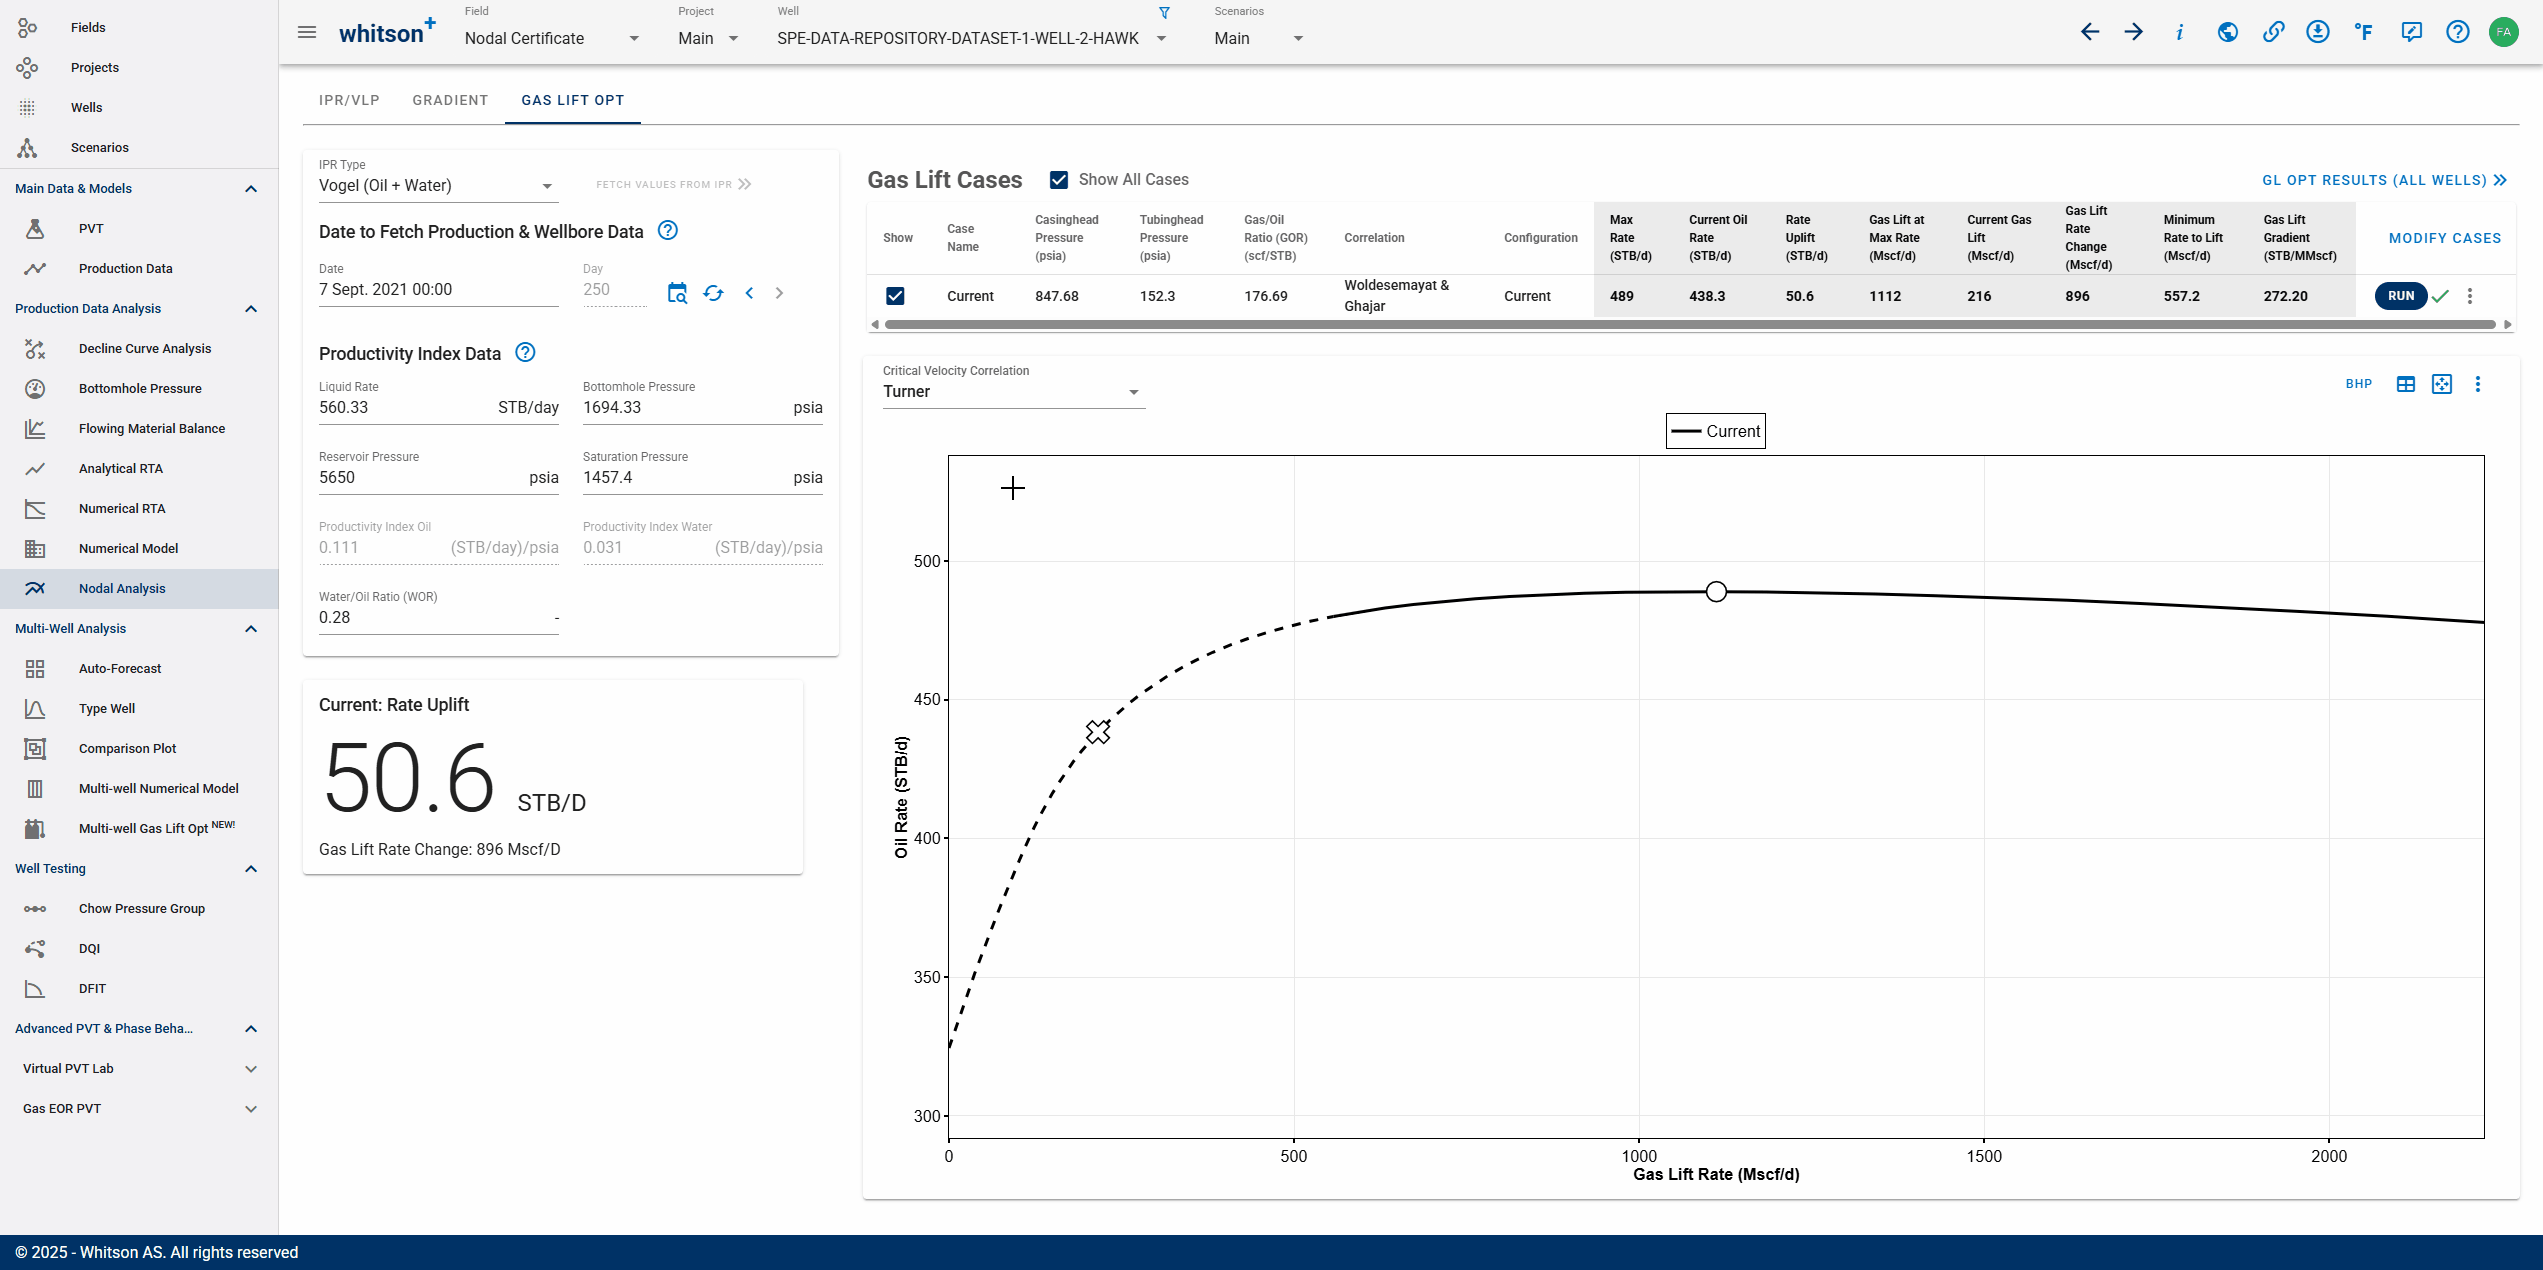Image resolution: width=2543 pixels, height=1270 pixels.
Task: Open the chart table view icon
Action: 2406,384
